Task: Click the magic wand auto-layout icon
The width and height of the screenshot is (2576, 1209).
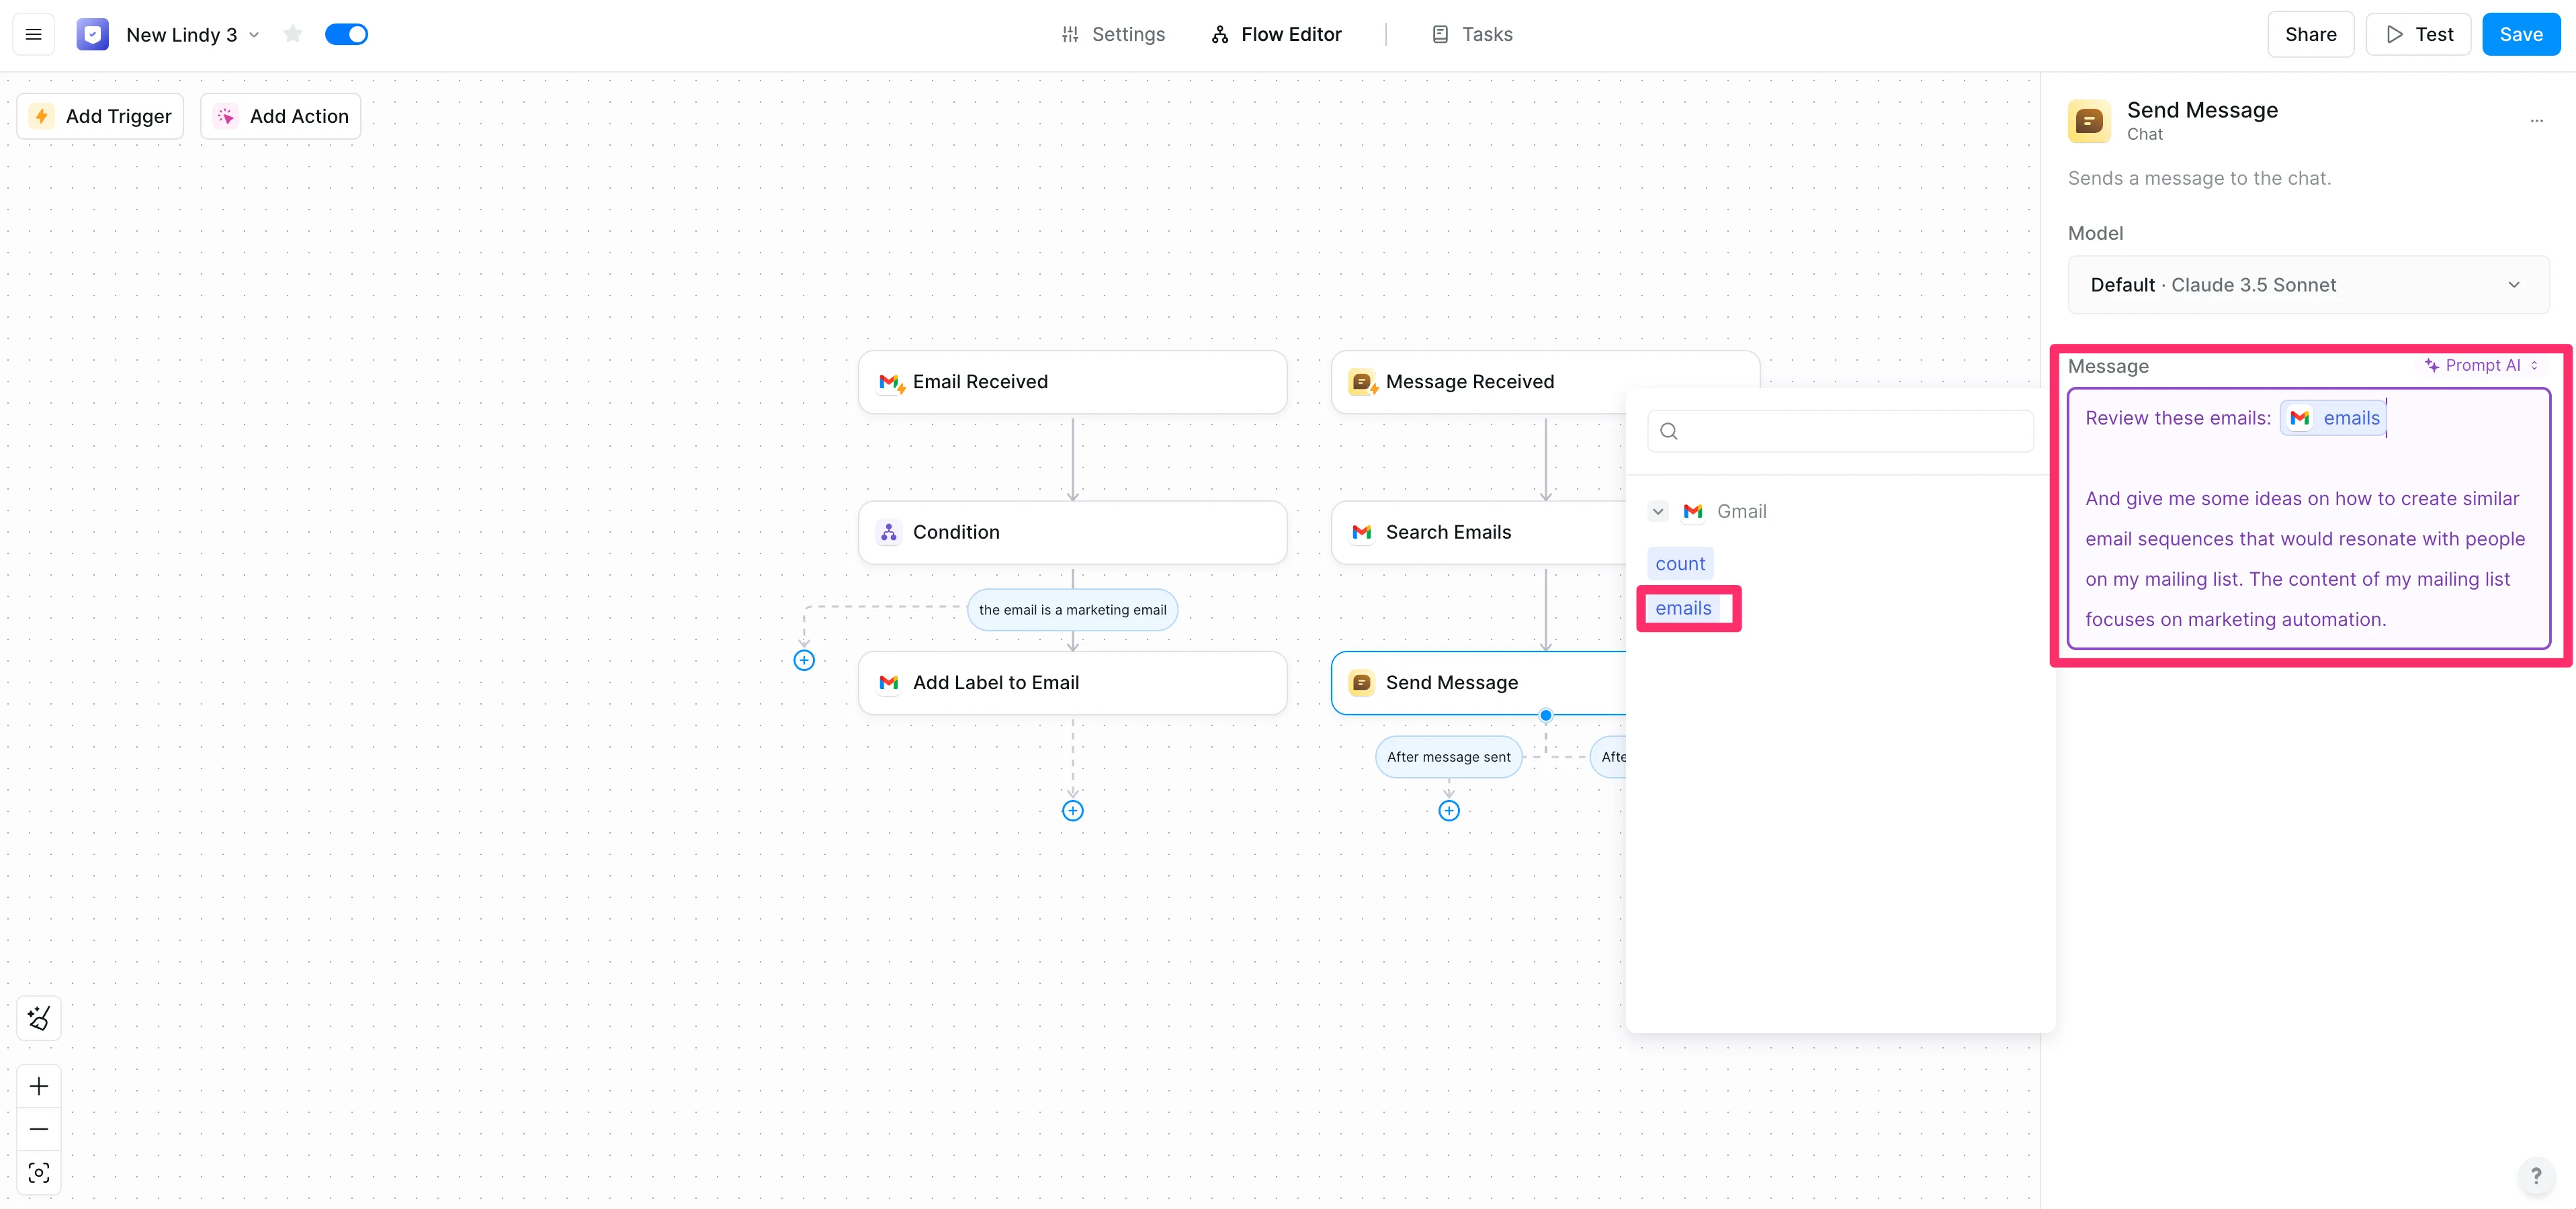Action: point(39,1018)
